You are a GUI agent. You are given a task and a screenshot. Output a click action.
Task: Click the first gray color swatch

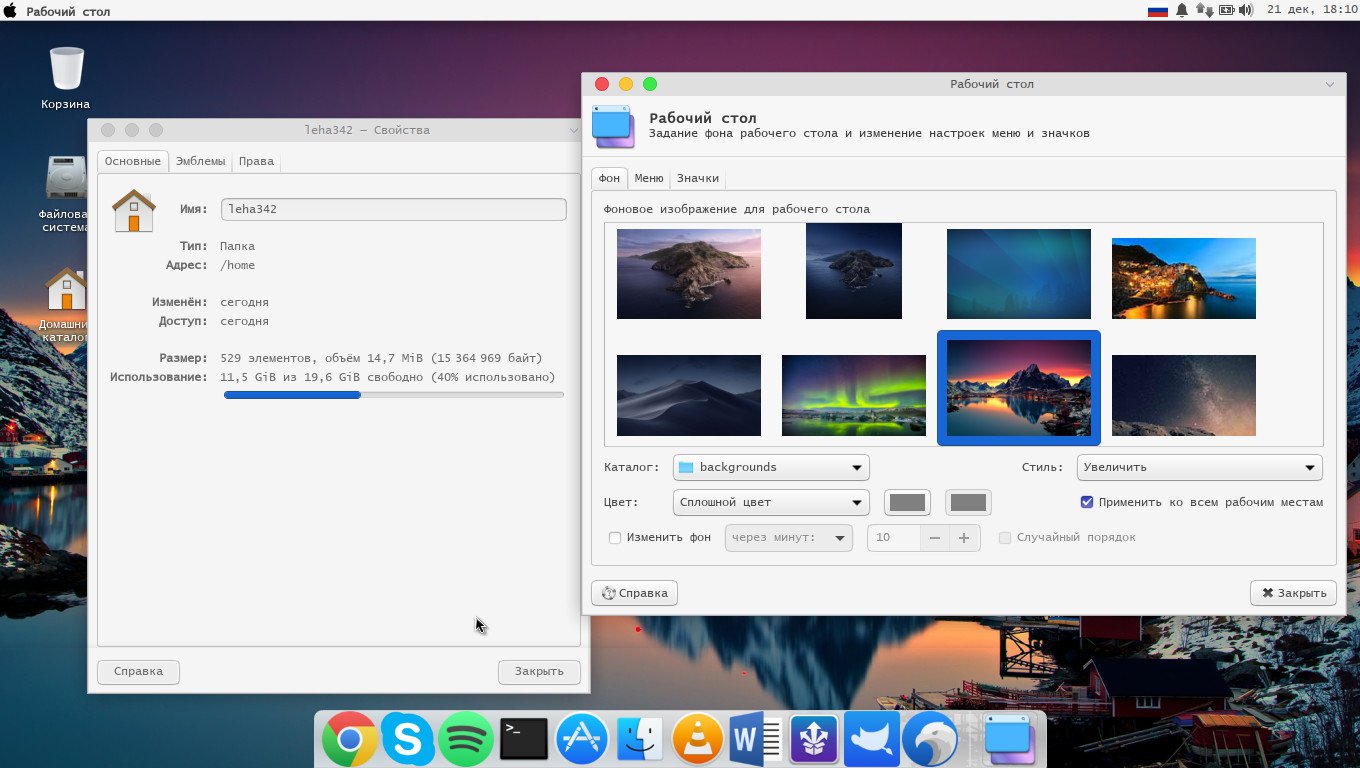[x=907, y=502]
